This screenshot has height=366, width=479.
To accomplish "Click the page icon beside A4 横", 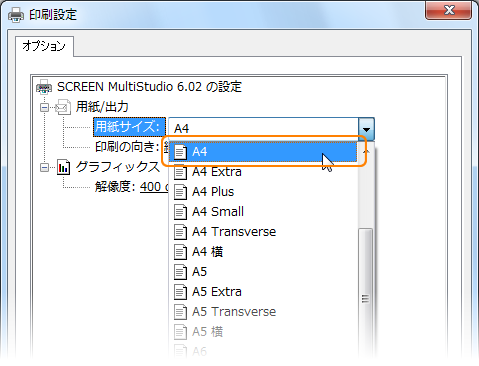I will pyautogui.click(x=180, y=252).
